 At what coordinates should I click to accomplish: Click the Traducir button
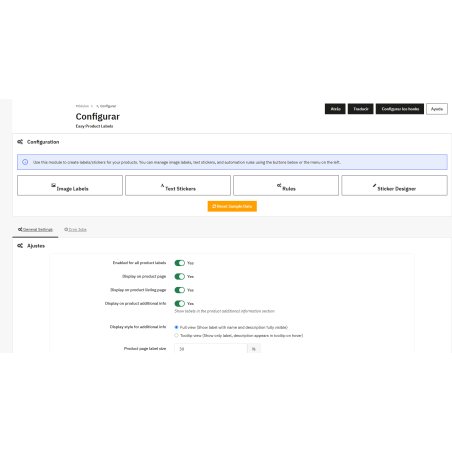(361, 109)
